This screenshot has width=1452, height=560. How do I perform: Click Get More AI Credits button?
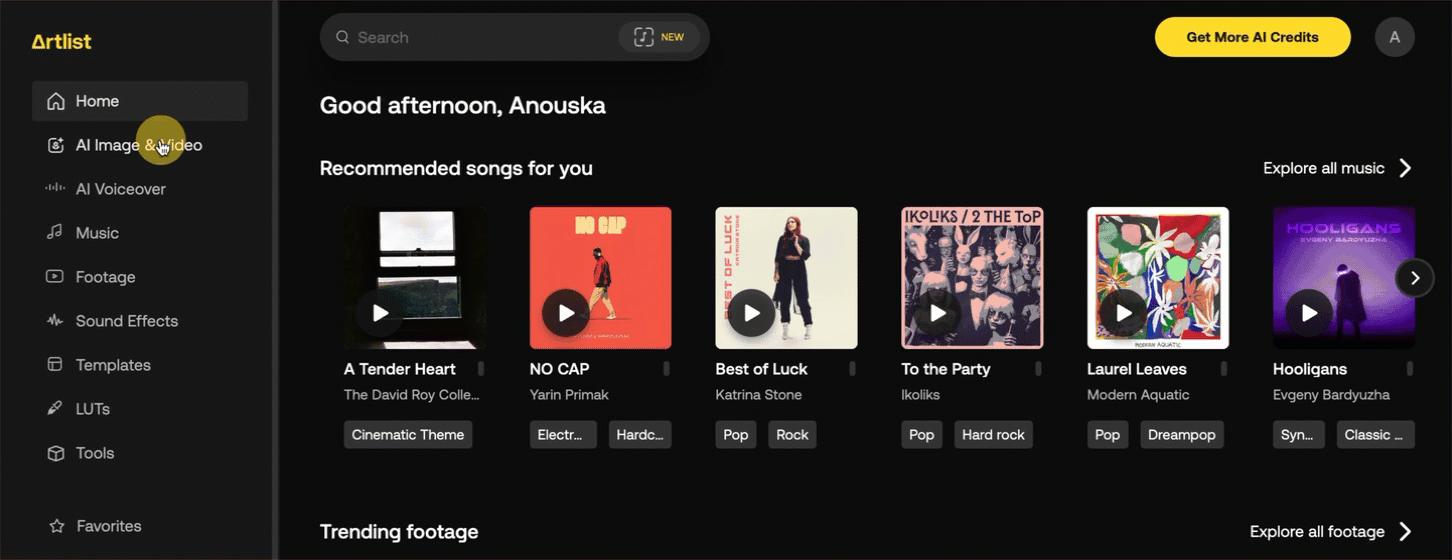1252,37
